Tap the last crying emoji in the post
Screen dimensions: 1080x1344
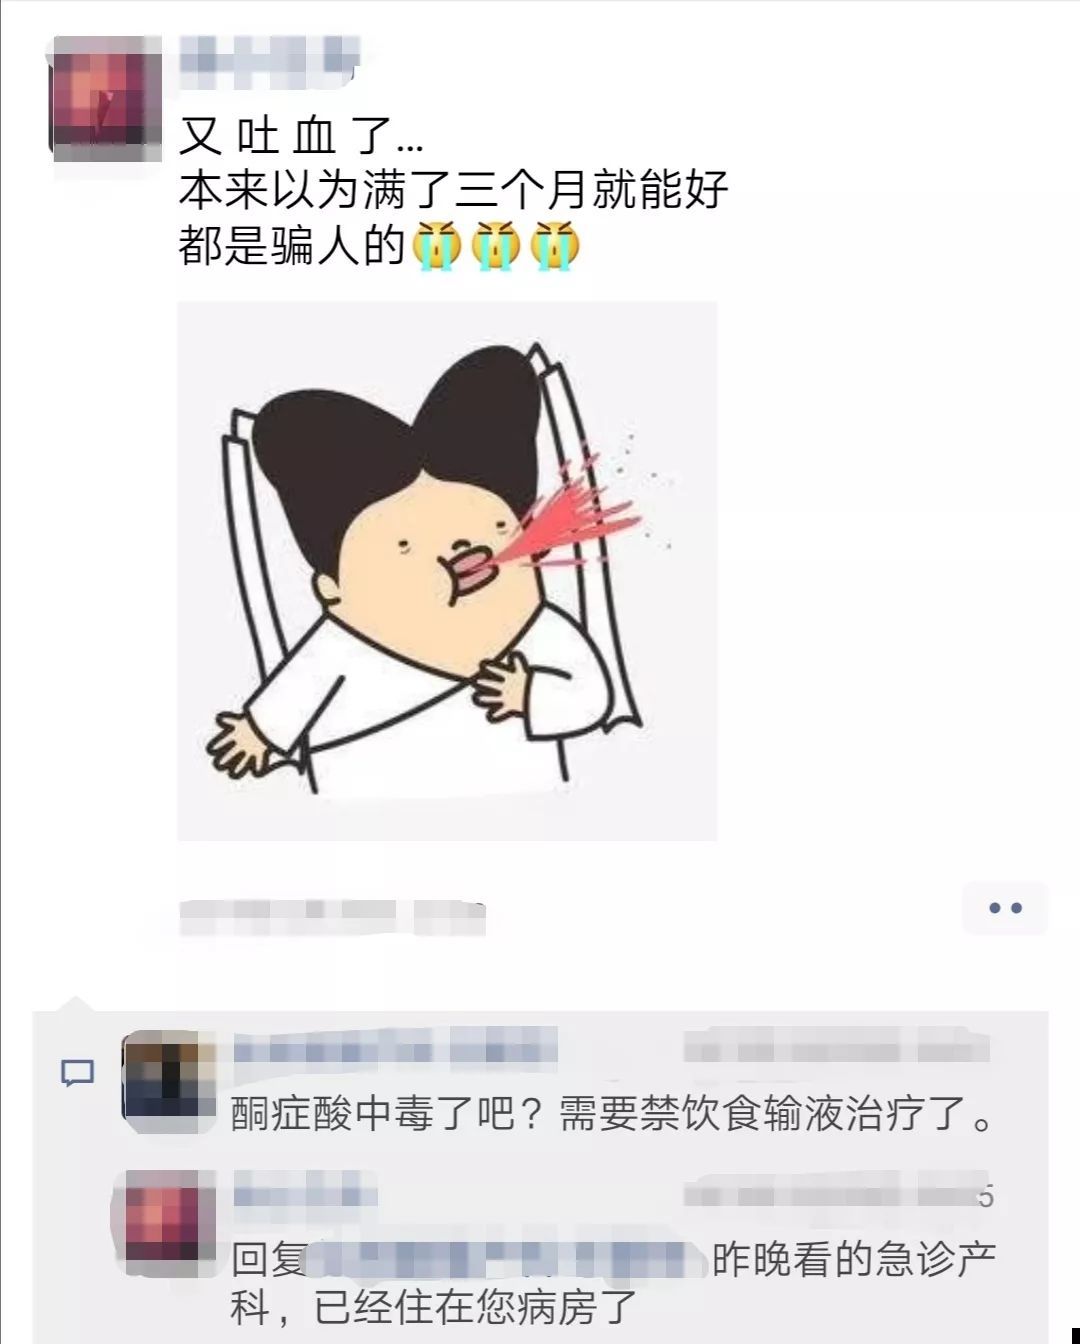[x=556, y=244]
